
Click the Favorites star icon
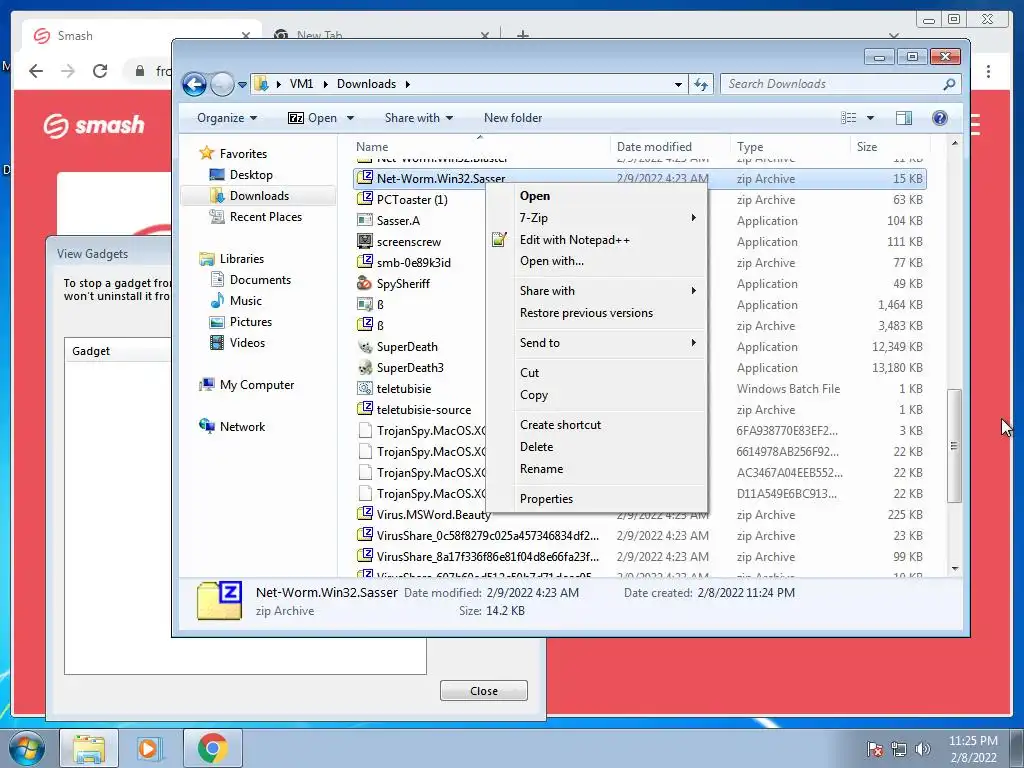[207, 153]
